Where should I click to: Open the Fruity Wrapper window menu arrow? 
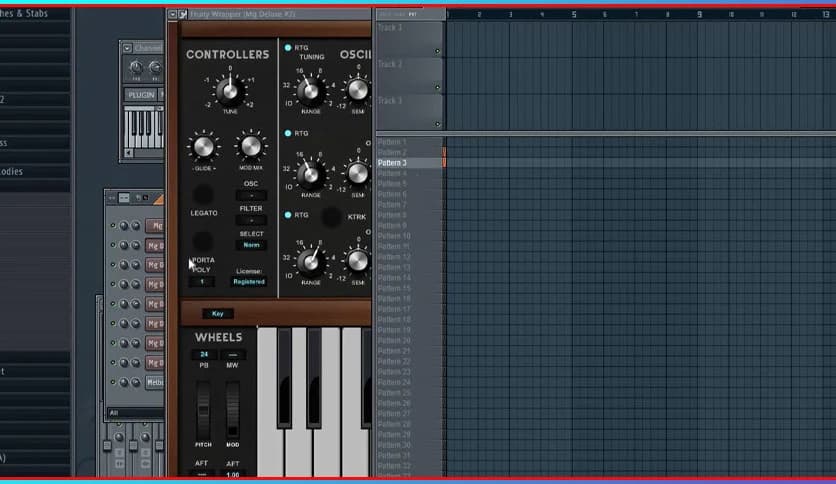pyautogui.click(x=173, y=14)
